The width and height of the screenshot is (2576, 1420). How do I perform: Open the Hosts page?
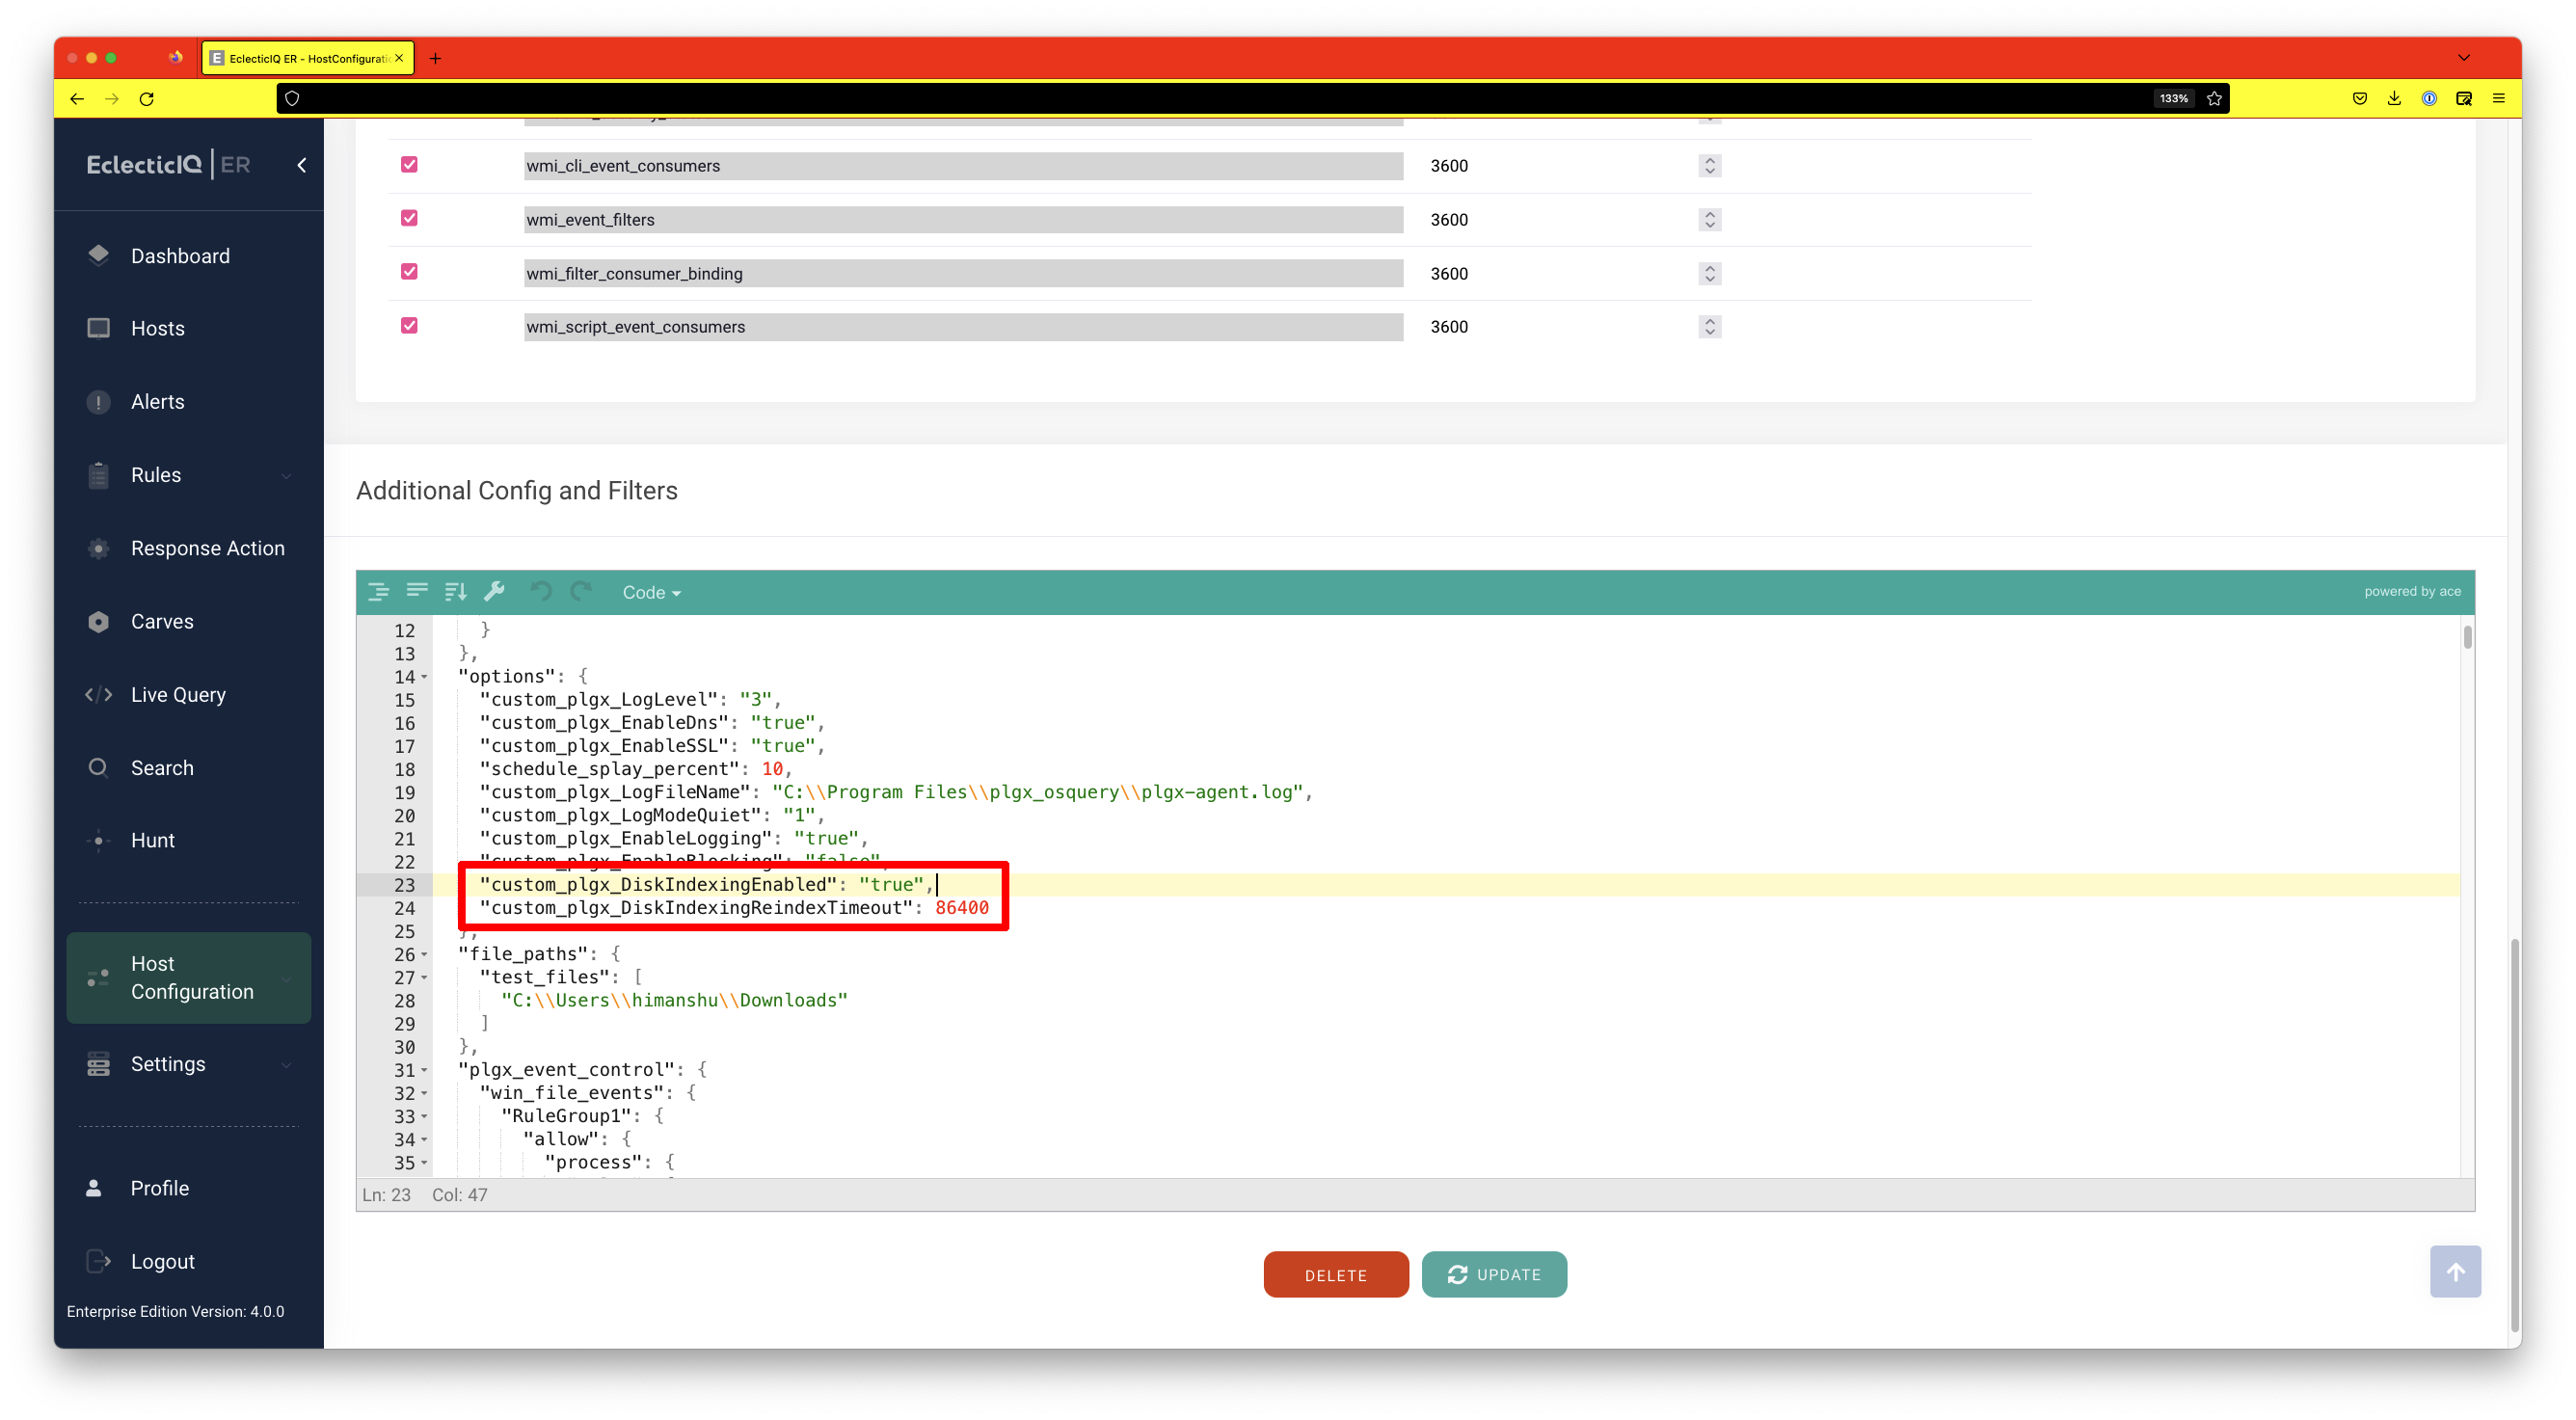157,328
